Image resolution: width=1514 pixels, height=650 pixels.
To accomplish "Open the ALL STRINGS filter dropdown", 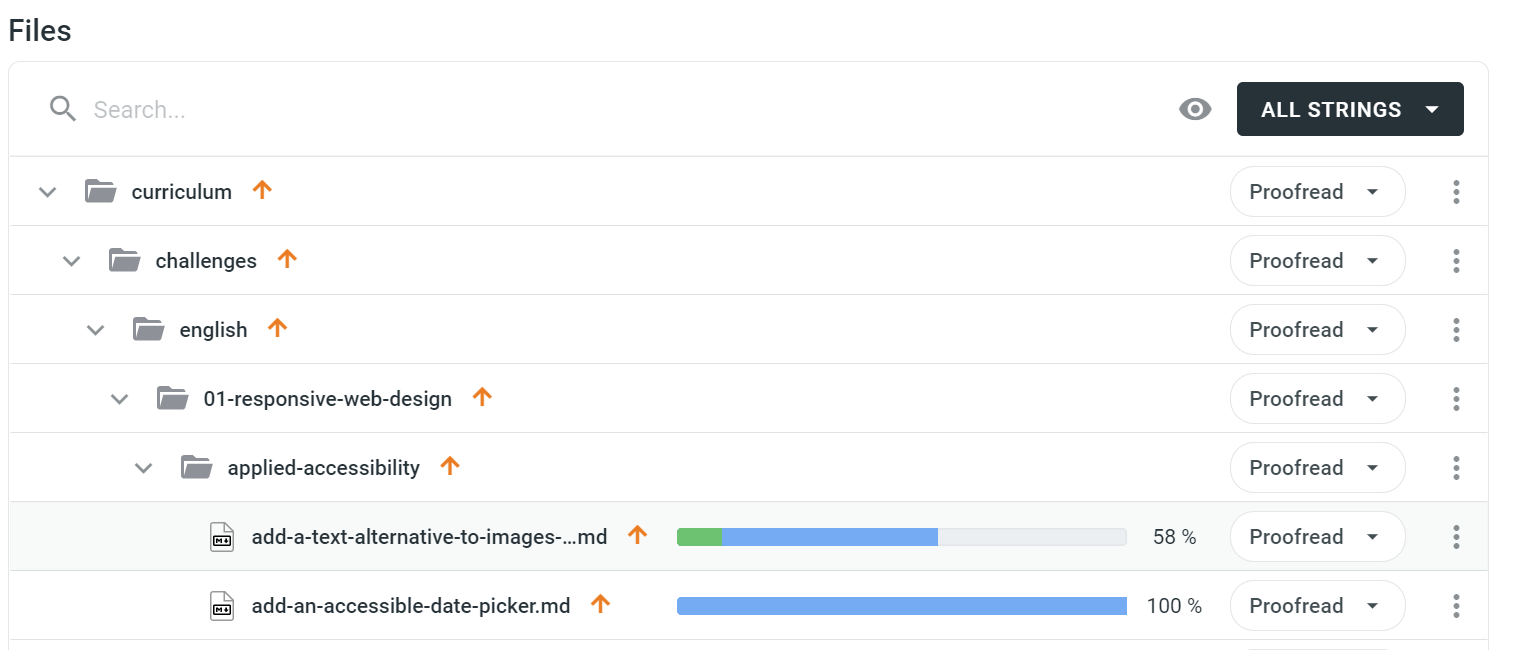I will pyautogui.click(x=1350, y=109).
